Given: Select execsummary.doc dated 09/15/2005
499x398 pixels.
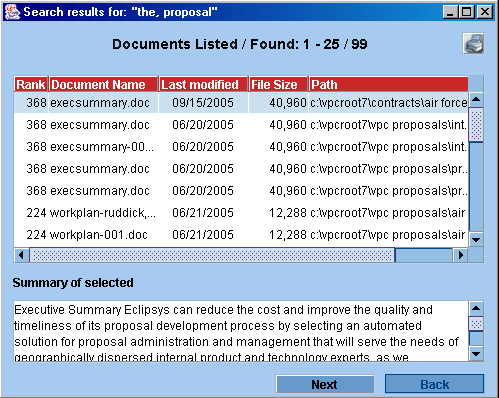Looking at the screenshot, I should [241, 103].
